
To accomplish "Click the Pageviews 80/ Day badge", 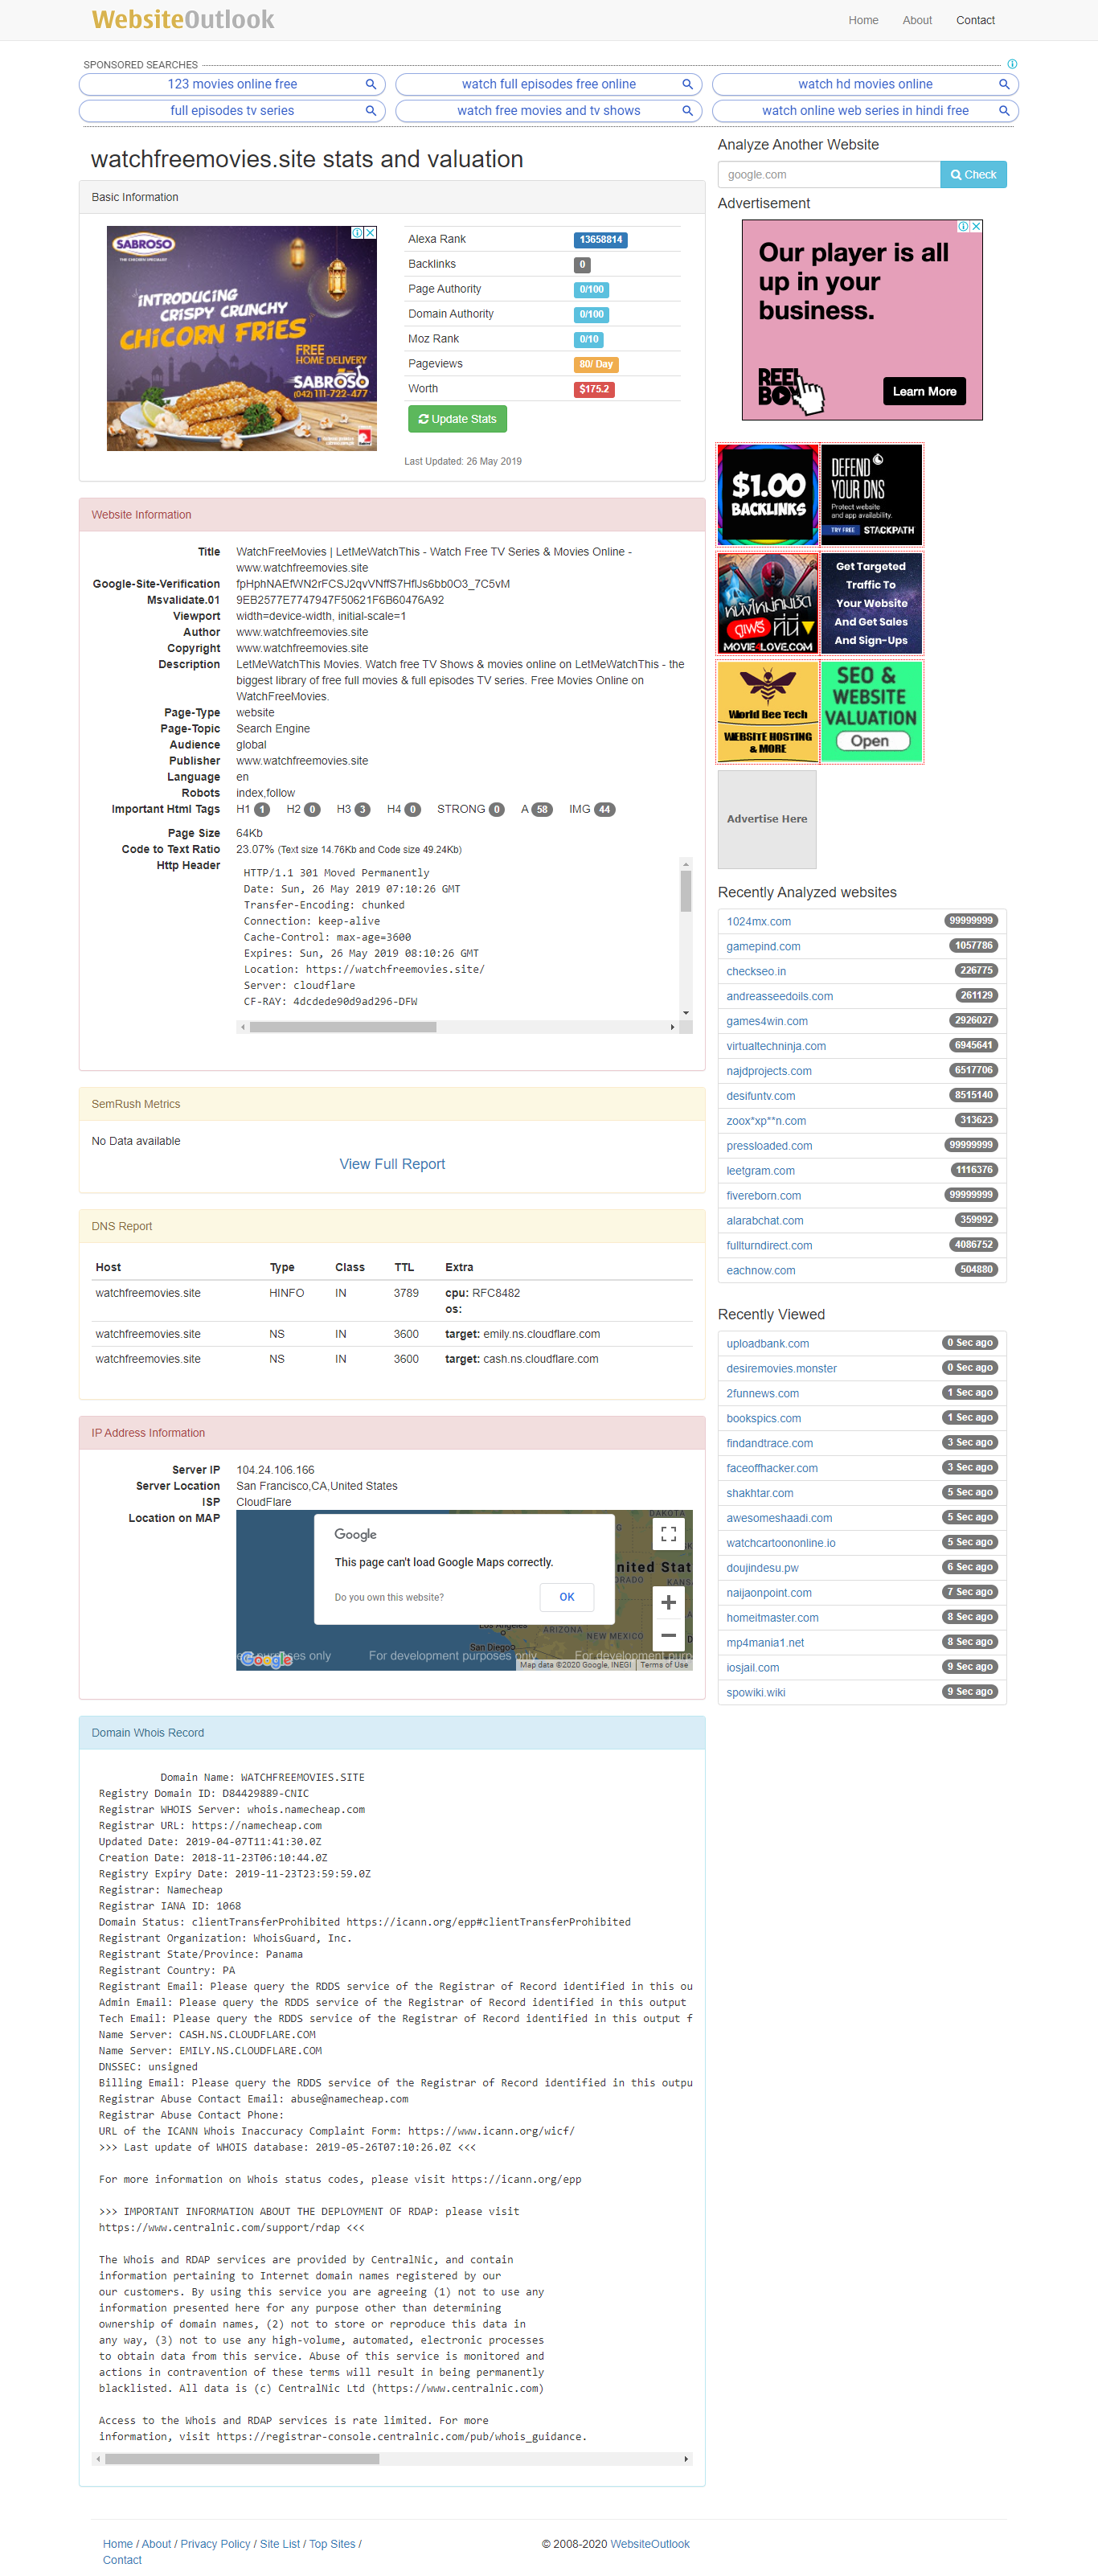I will click(x=596, y=364).
